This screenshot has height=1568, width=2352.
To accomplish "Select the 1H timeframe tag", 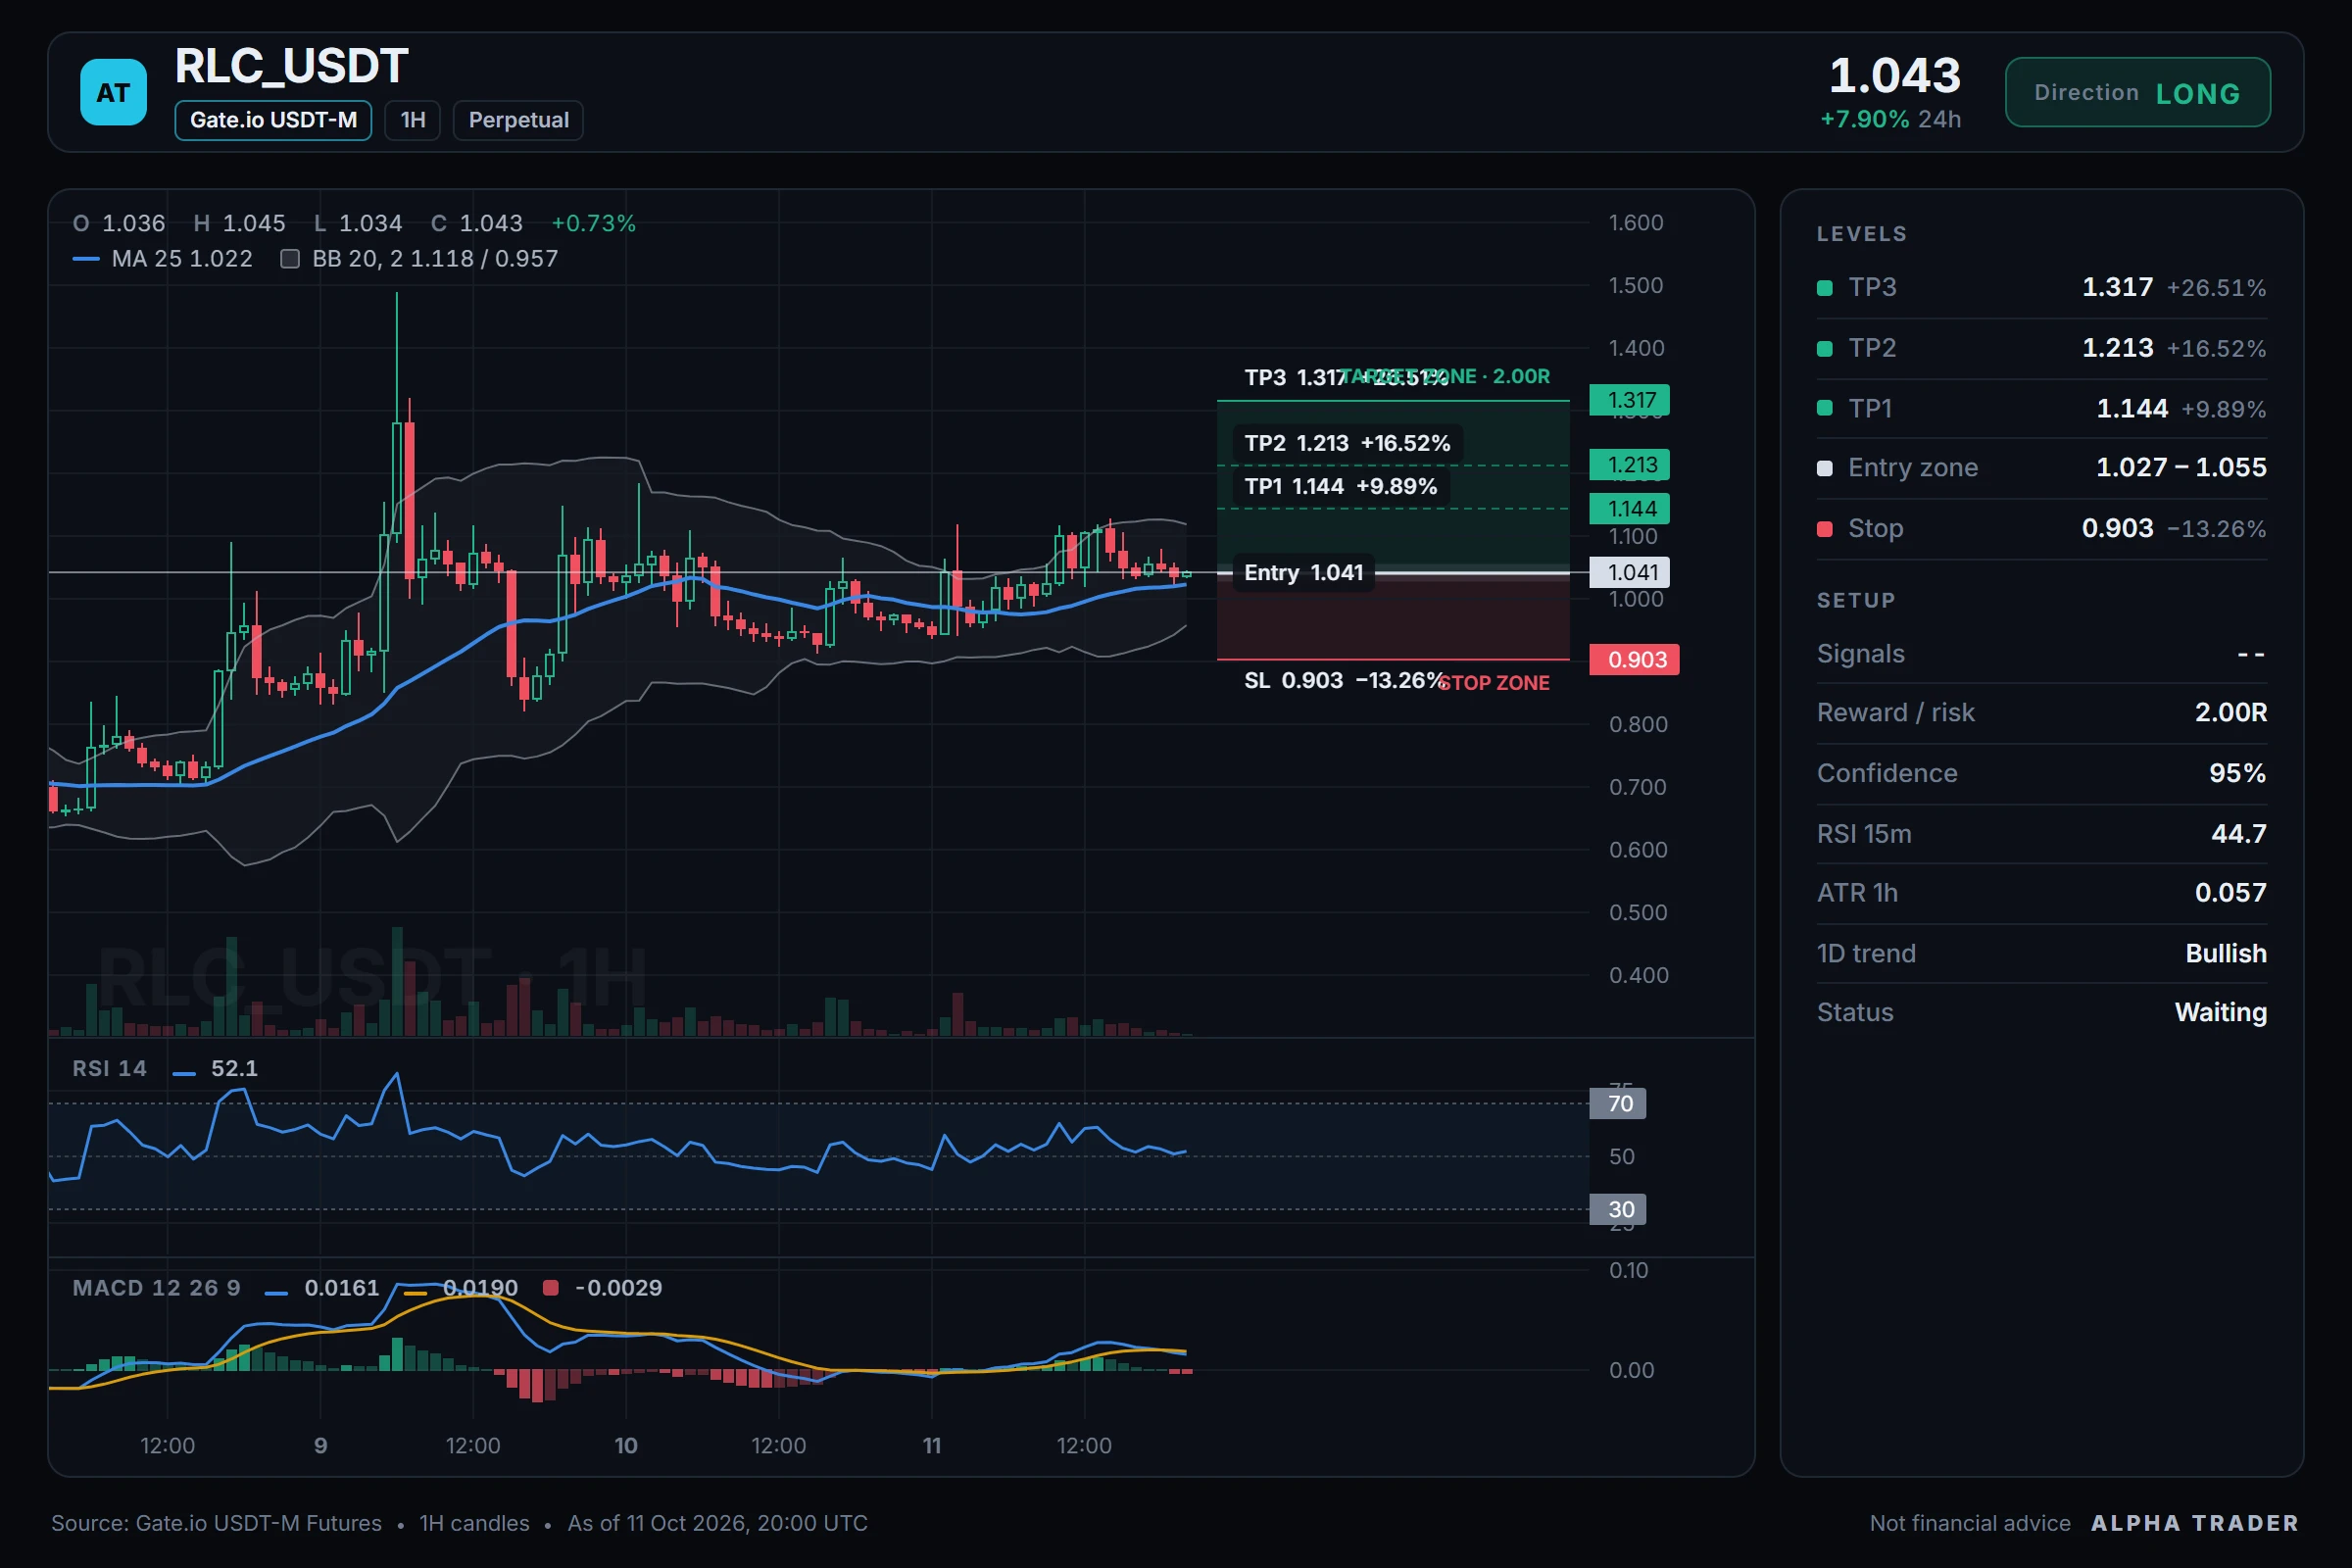I will (413, 120).
